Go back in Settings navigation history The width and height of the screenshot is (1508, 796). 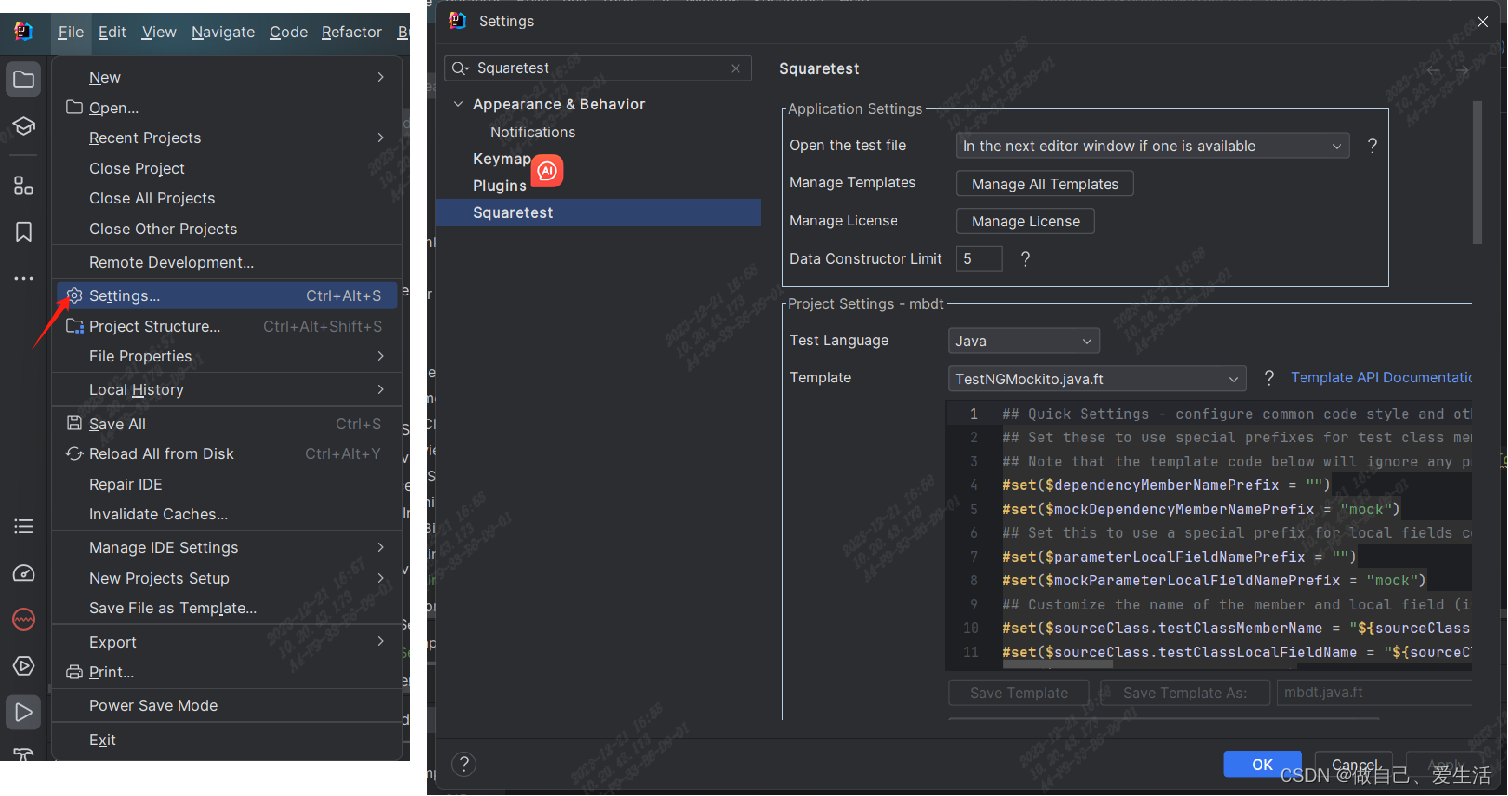click(1434, 70)
